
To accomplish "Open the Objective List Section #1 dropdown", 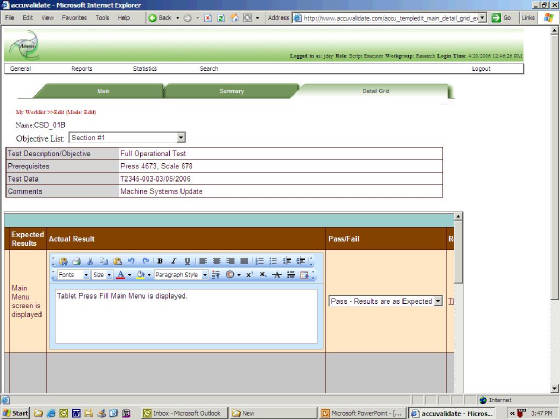I will click(x=127, y=138).
